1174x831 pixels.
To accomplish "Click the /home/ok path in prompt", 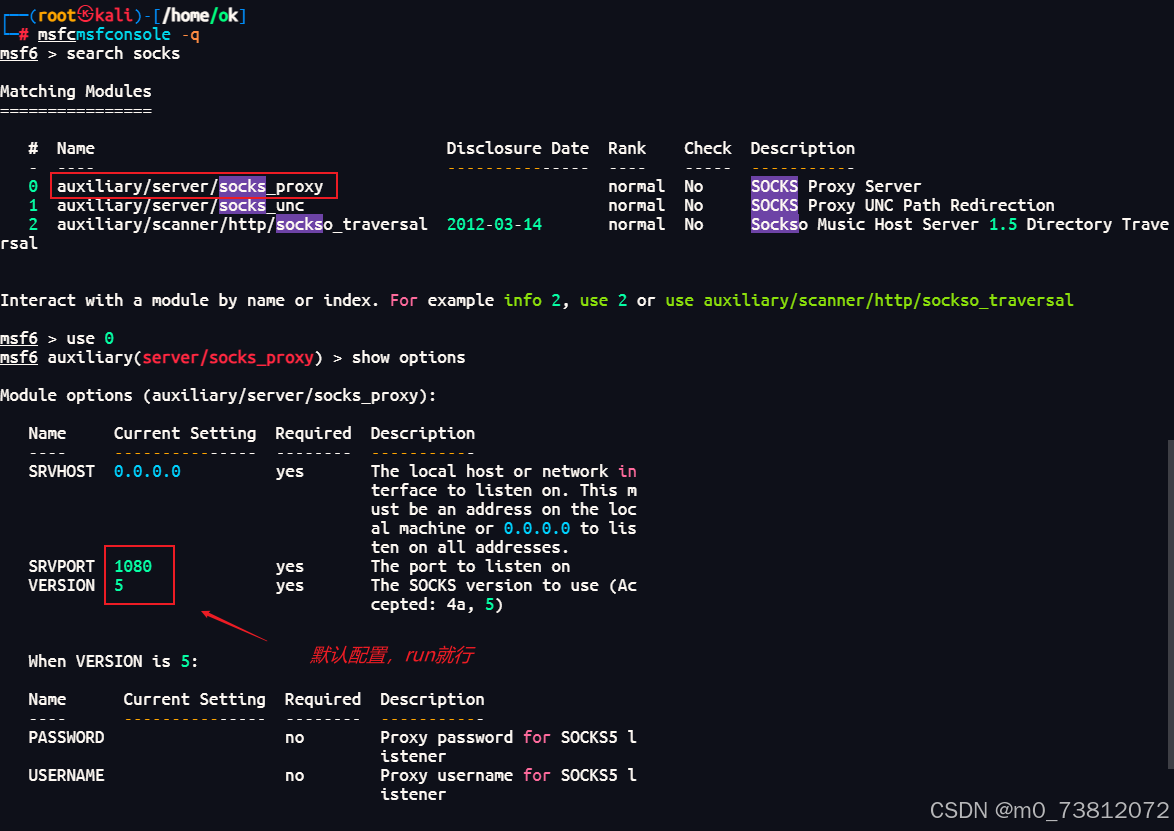I will pyautogui.click(x=201, y=16).
